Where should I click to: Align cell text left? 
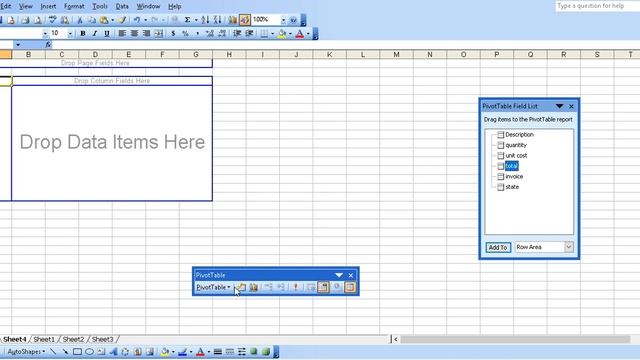(x=122, y=33)
